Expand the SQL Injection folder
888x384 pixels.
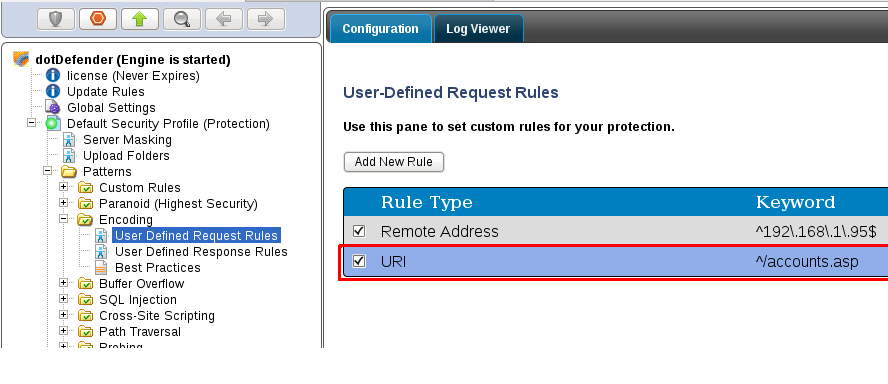[x=63, y=298]
